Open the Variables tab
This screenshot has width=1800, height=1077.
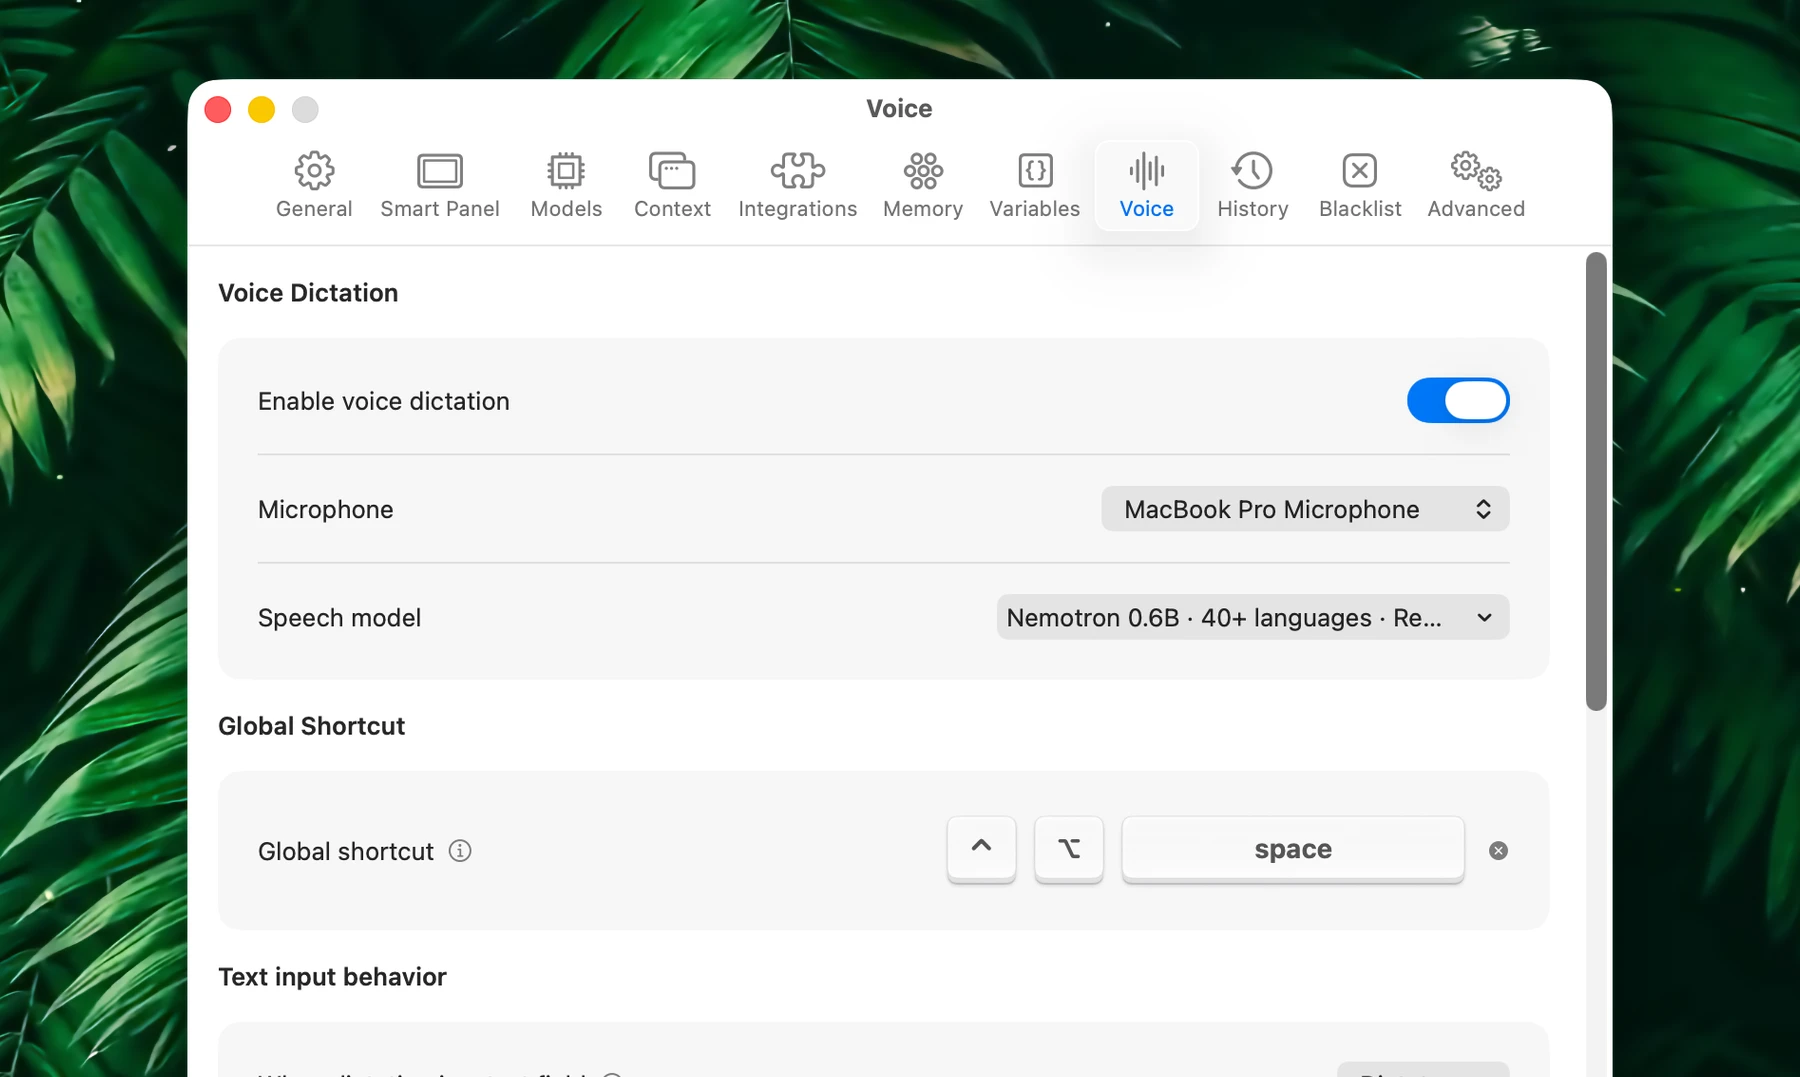(x=1035, y=186)
